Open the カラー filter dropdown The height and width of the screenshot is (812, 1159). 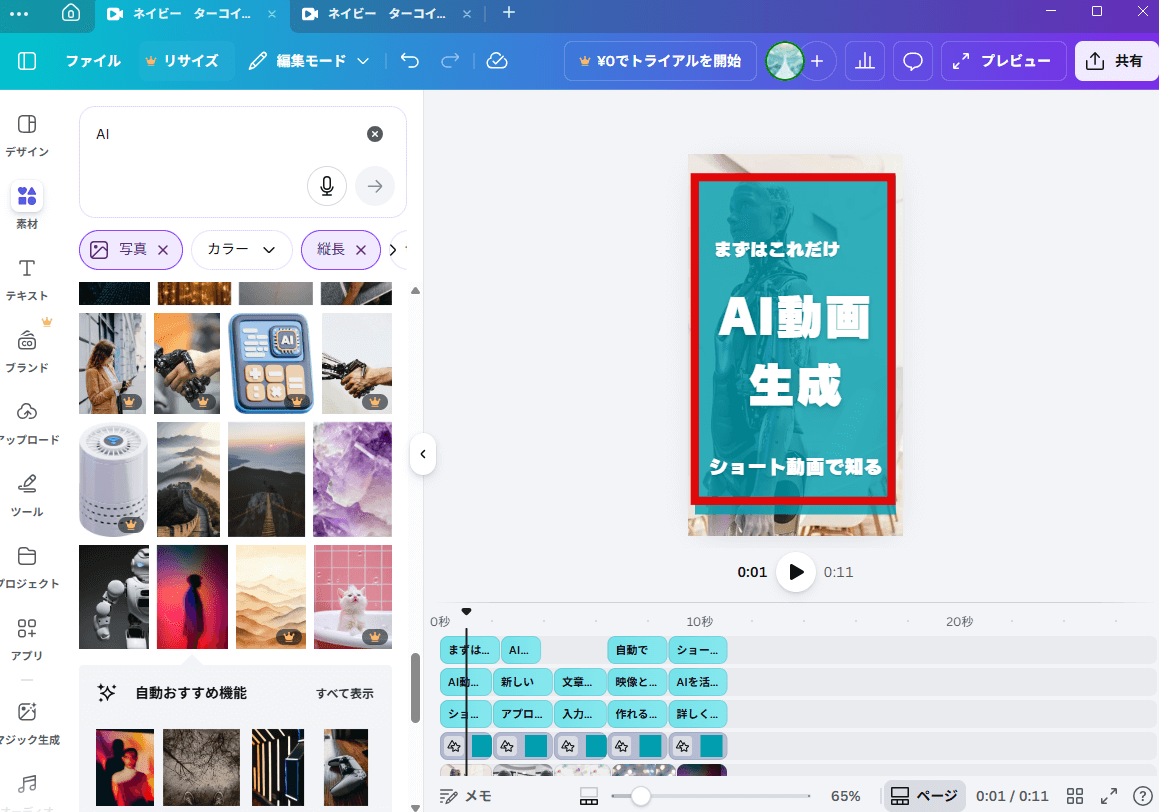pos(241,249)
